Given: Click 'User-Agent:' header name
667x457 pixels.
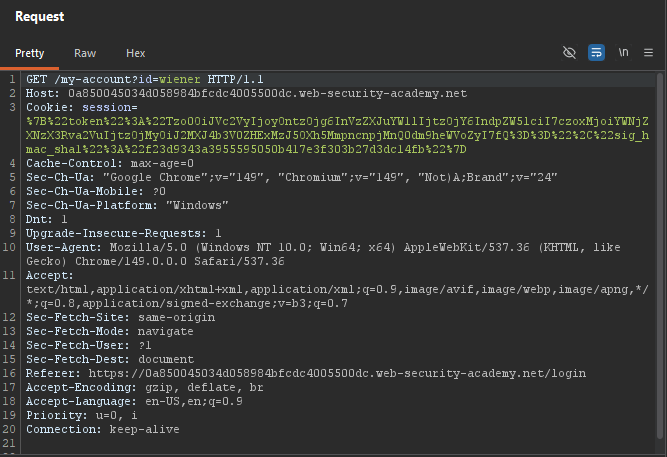Looking at the screenshot, I should 64,248.
